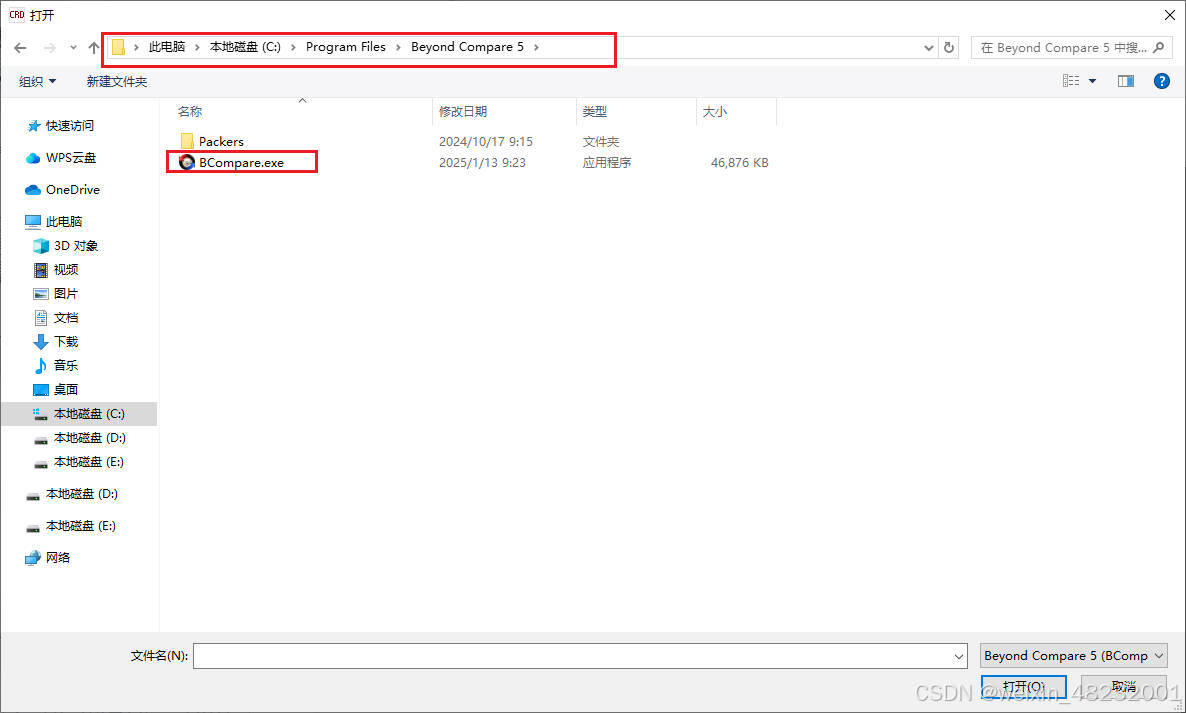
Task: Click the 下载 arrow icon
Action: pyautogui.click(x=41, y=342)
